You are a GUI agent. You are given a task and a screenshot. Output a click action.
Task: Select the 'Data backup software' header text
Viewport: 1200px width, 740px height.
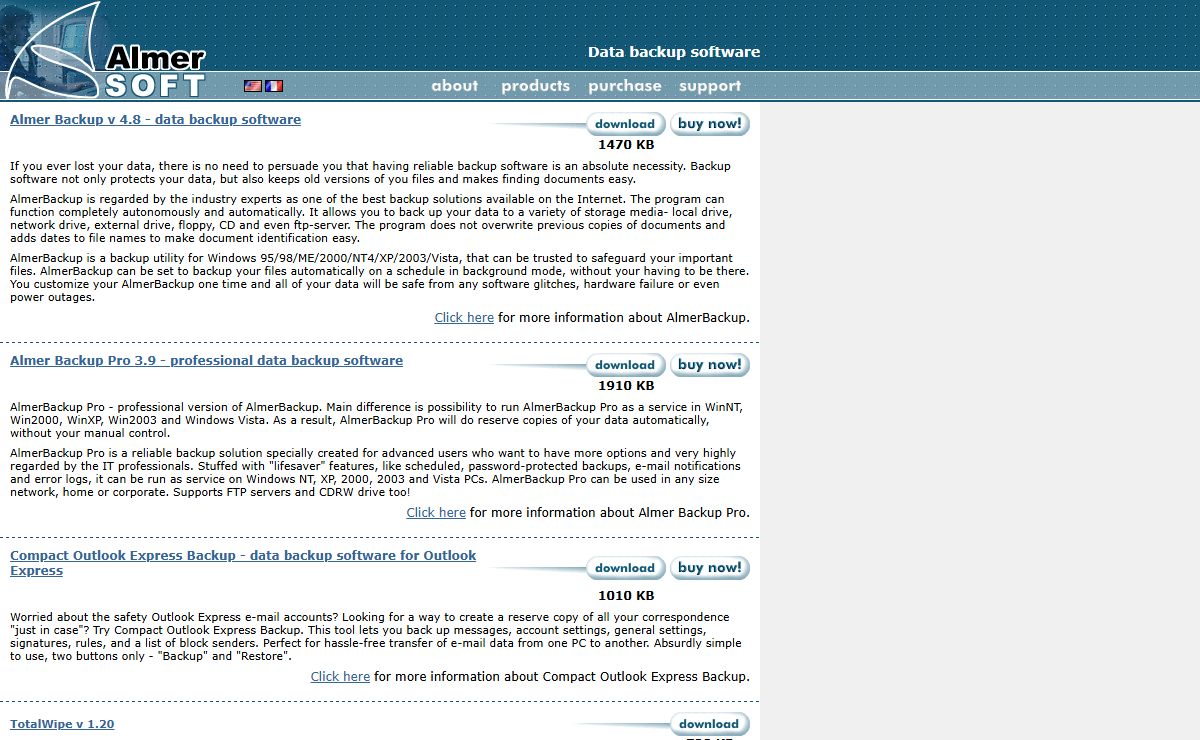(674, 52)
